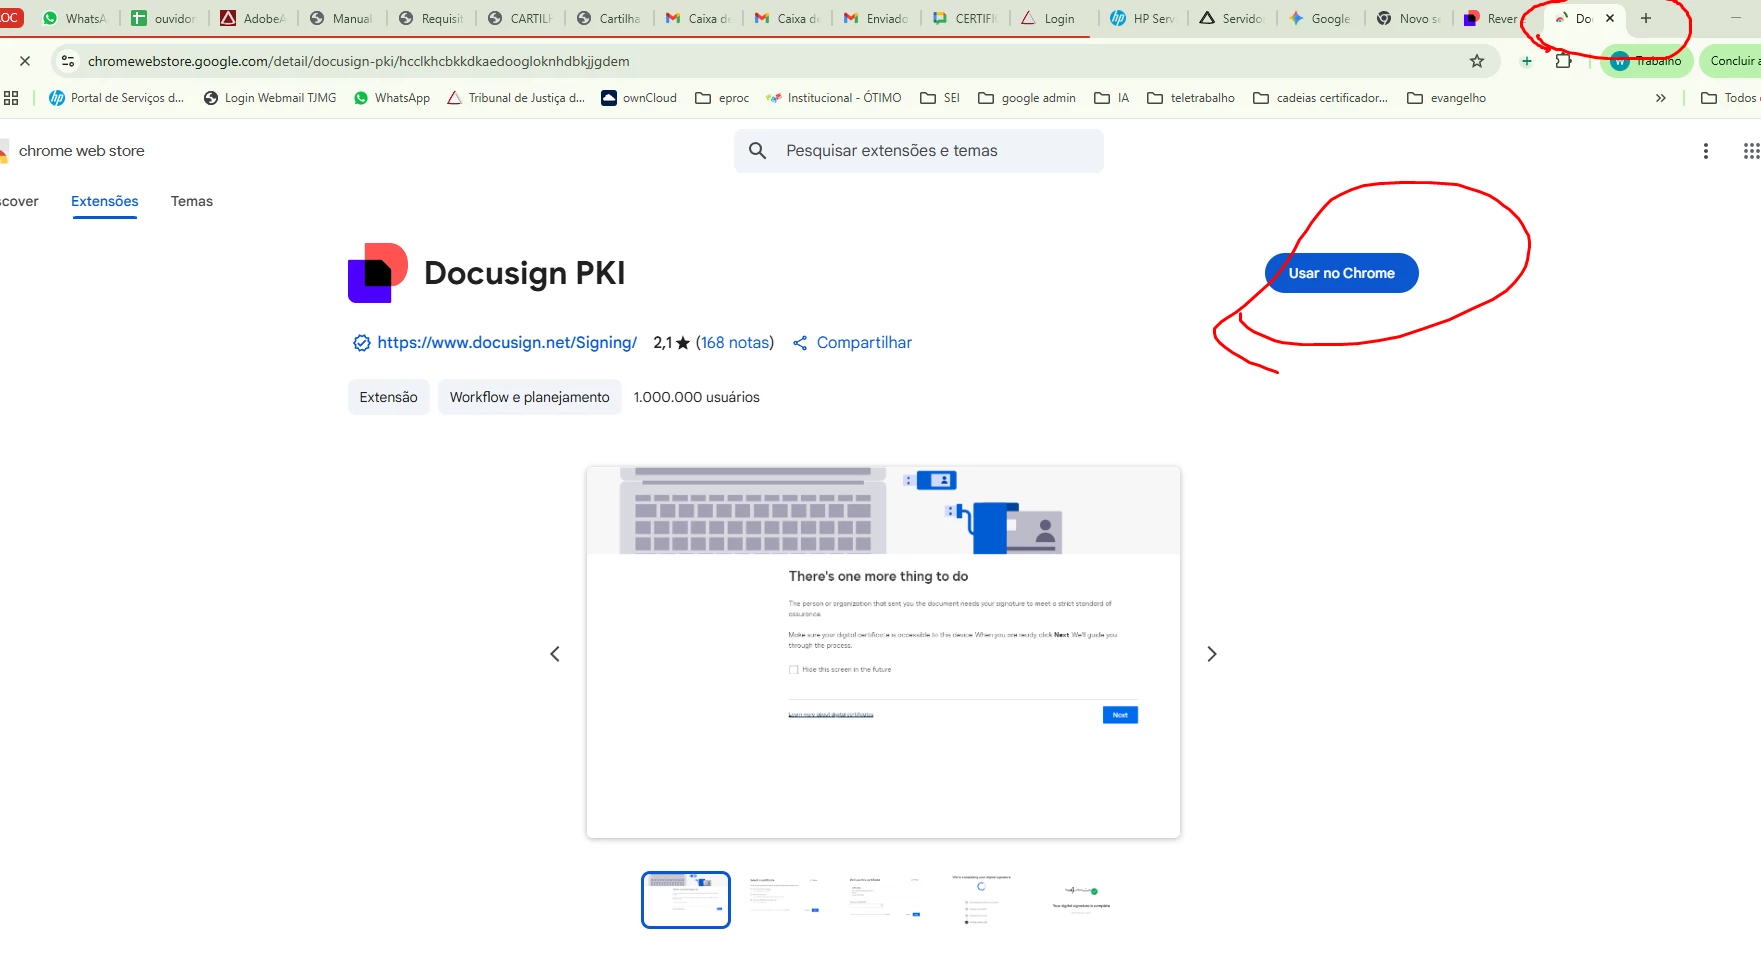Open the Todos bookmarks folder

pos(1729,98)
